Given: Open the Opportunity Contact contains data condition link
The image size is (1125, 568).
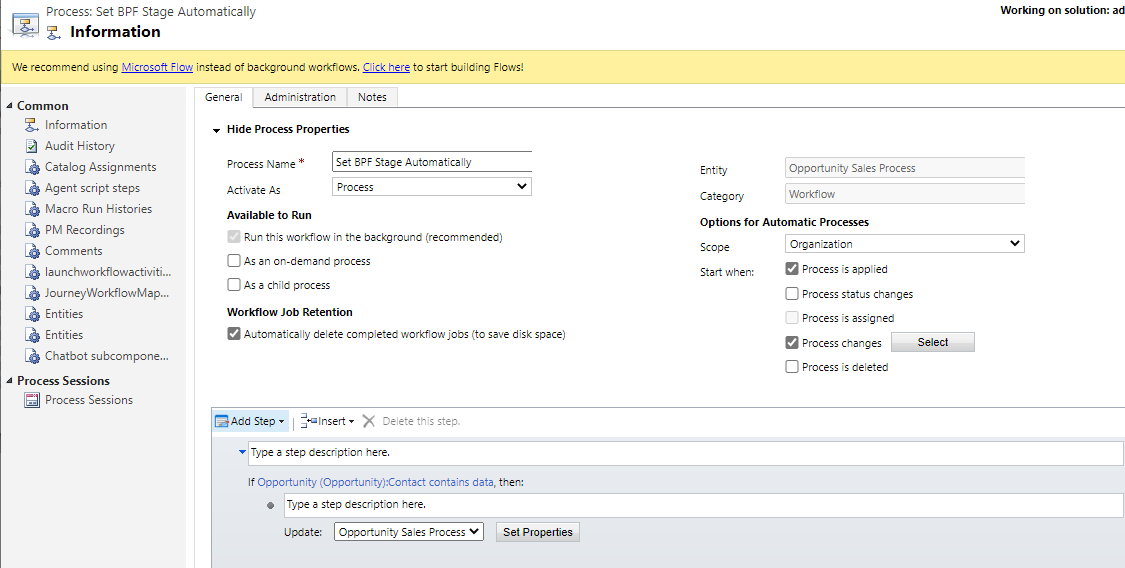Looking at the screenshot, I should (375, 482).
